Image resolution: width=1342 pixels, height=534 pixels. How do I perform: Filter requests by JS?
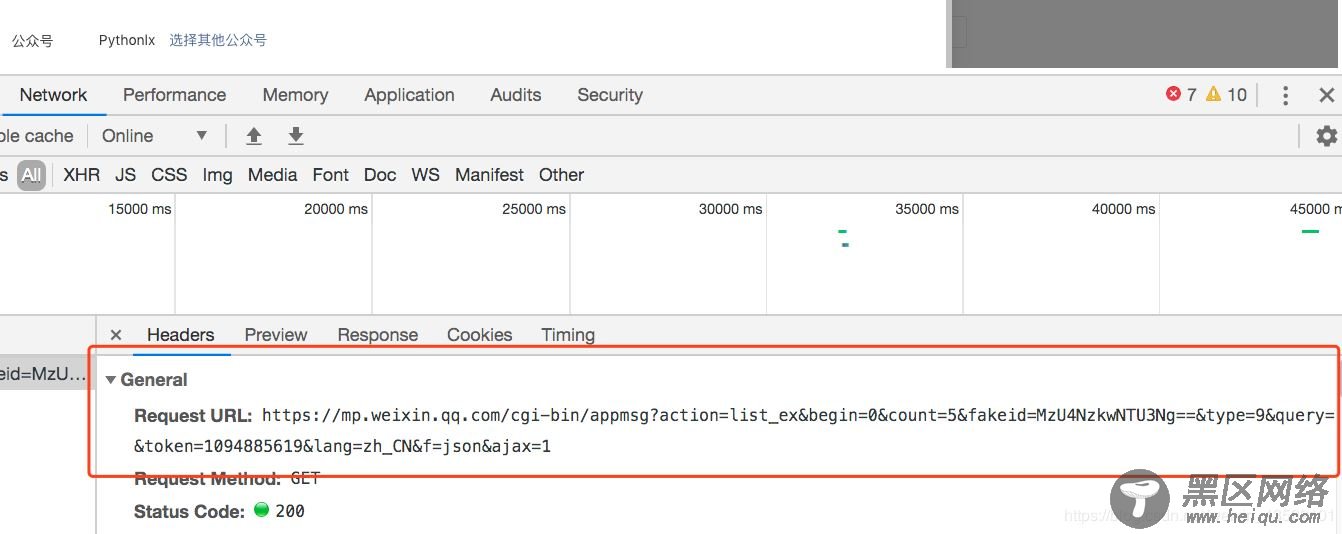pos(126,175)
